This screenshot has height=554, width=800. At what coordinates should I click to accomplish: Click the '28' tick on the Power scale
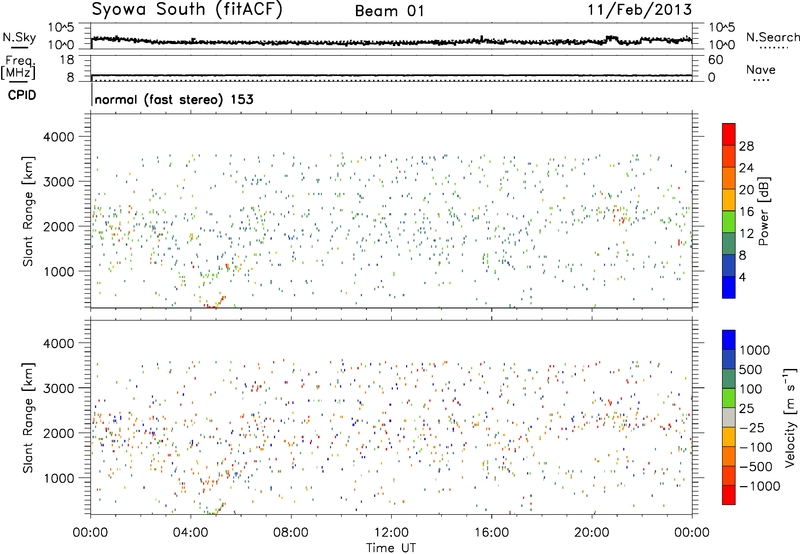[x=746, y=146]
